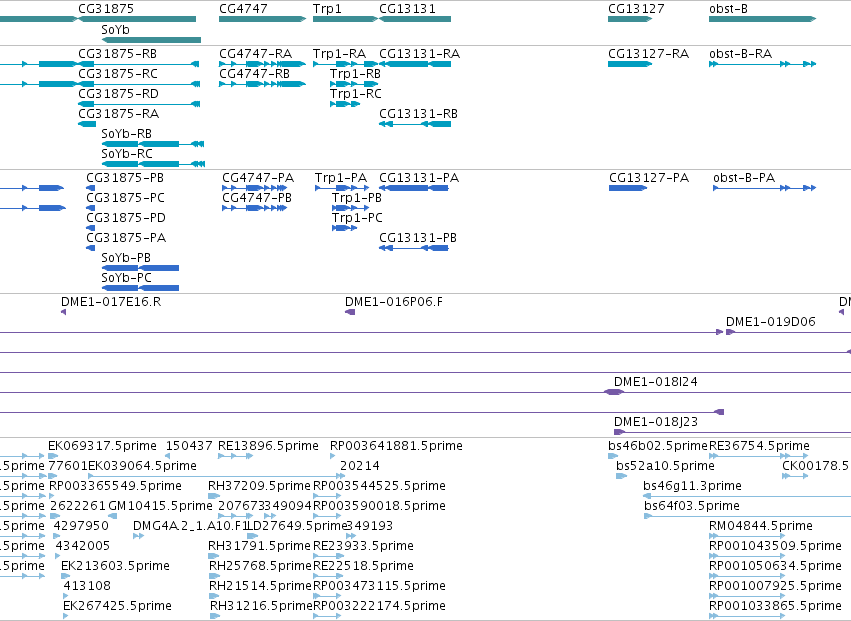Click the obst-B gene label

(x=728, y=9)
